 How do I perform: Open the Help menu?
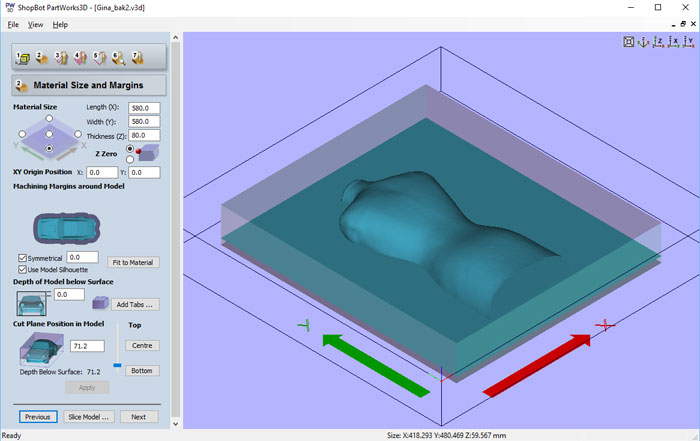pos(60,25)
